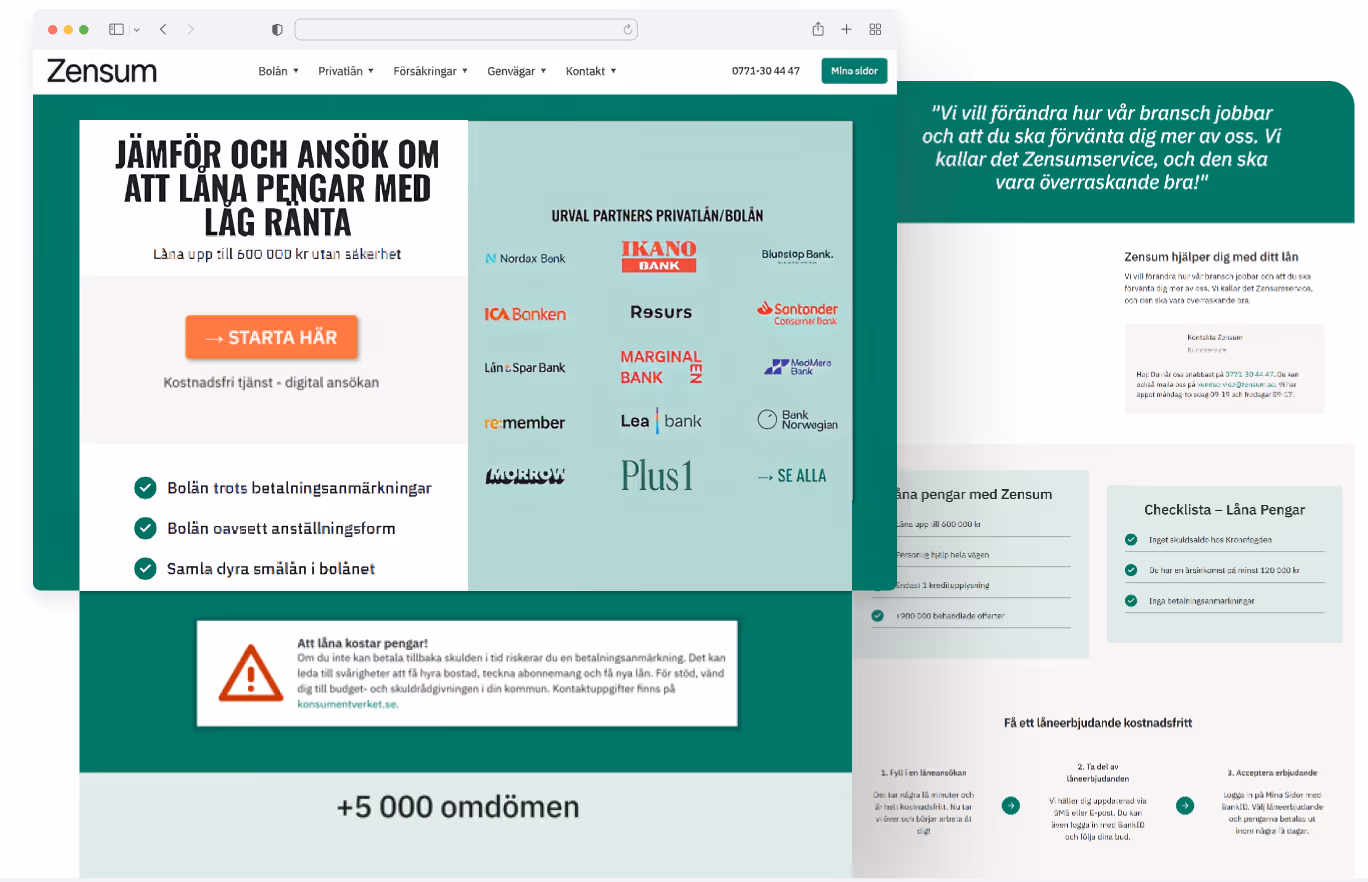Click checkmark beside Bolån trots betalningsanmärkningar

[146, 488]
